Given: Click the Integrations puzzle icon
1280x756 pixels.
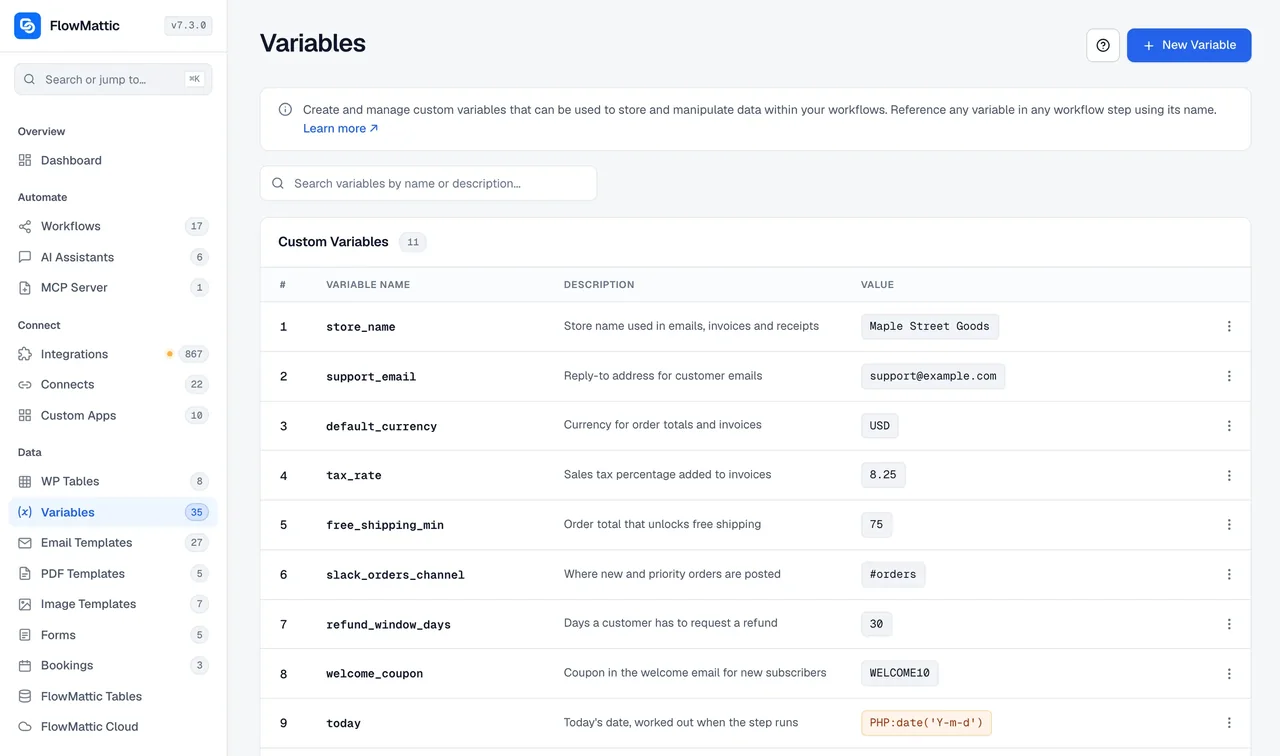Looking at the screenshot, I should click(25, 354).
